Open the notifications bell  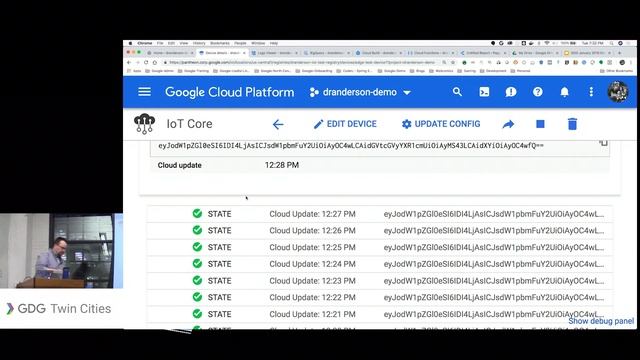(x=564, y=92)
